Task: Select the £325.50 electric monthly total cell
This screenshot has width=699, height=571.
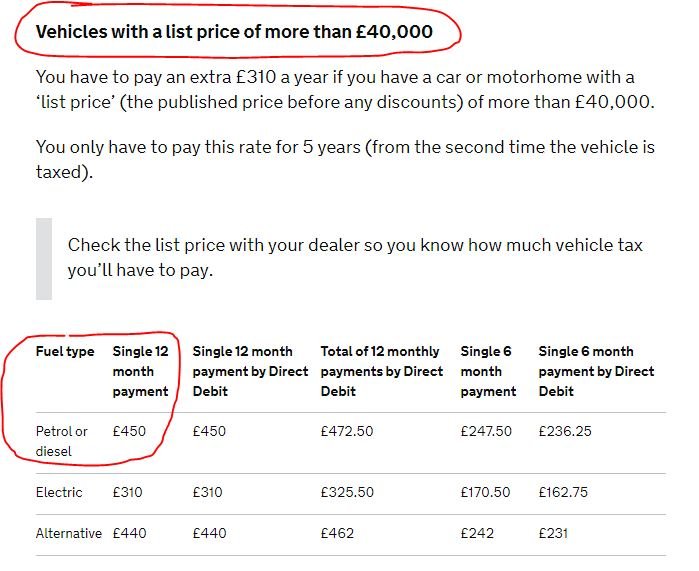Action: [347, 492]
